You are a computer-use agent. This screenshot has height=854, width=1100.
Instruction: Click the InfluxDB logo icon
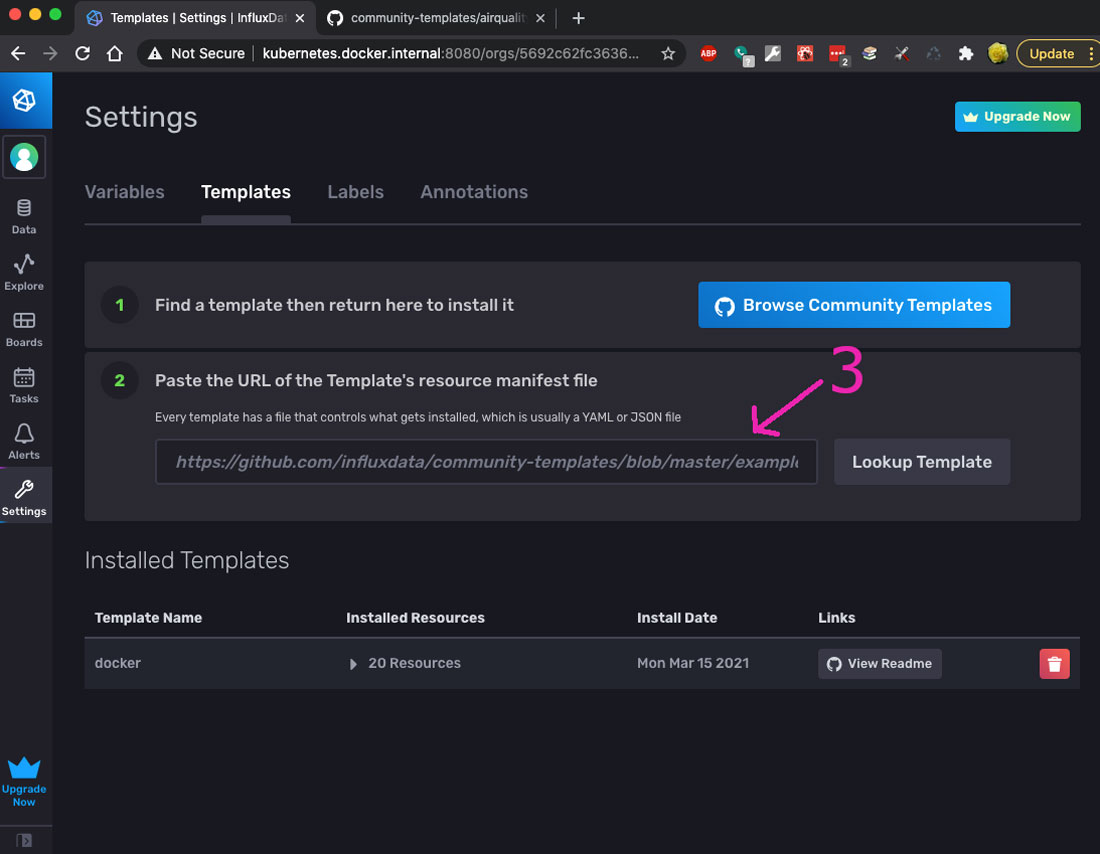[x=24, y=101]
